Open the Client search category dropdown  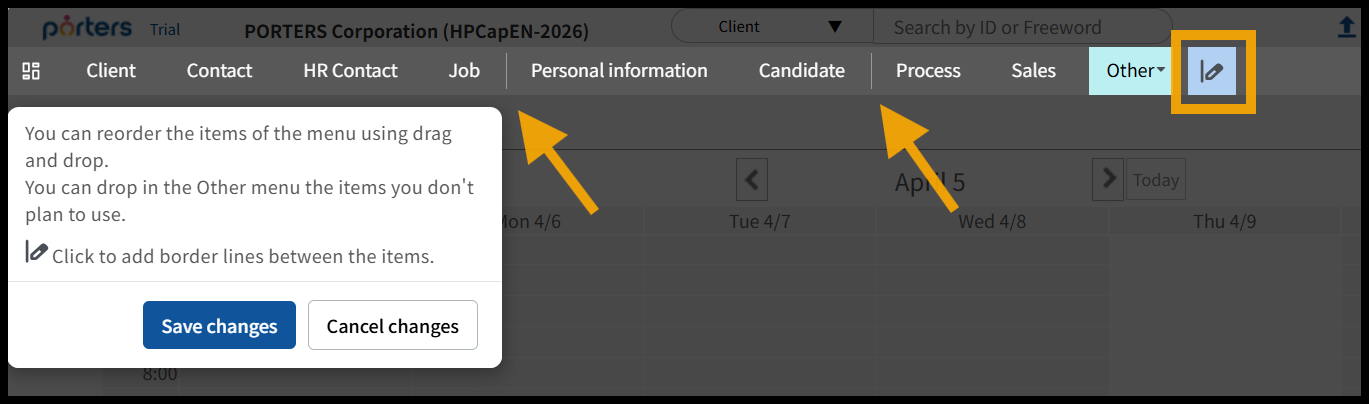point(772,27)
